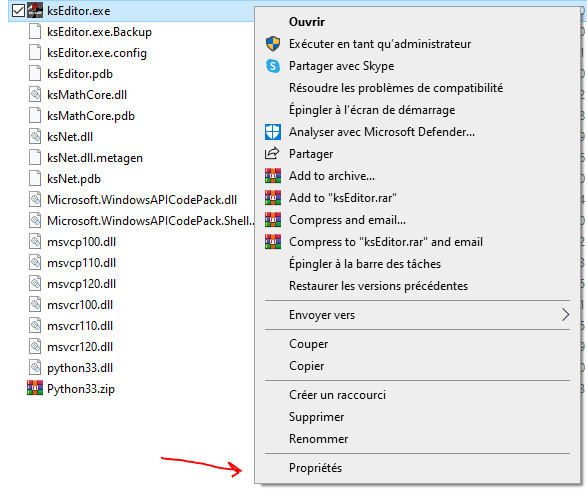Expand the Envoyer vers submenu arrow

566,315
